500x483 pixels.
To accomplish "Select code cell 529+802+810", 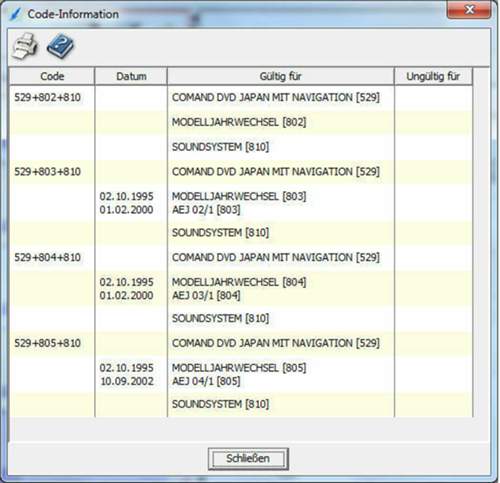I will point(48,97).
